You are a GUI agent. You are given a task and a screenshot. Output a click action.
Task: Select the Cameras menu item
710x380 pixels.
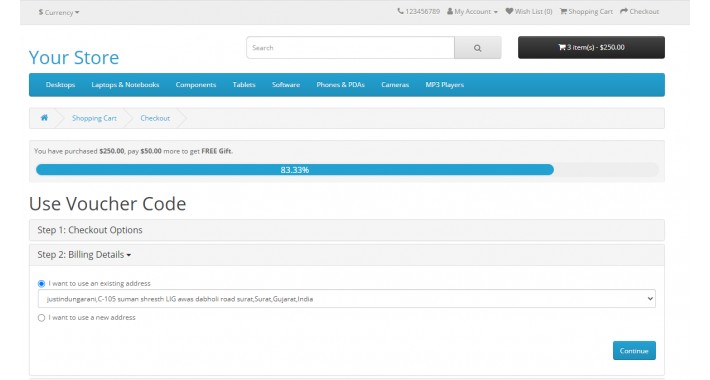(x=395, y=85)
